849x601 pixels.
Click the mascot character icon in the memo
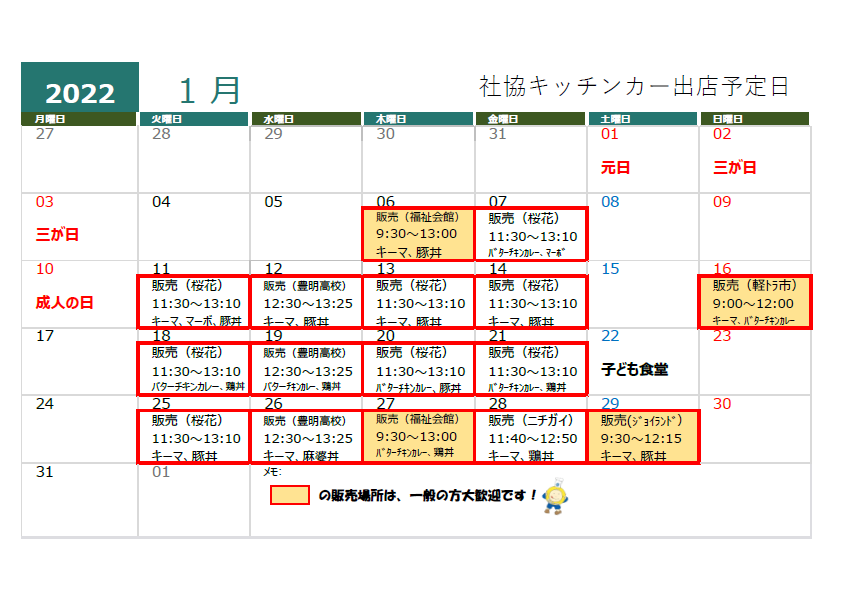click(557, 497)
